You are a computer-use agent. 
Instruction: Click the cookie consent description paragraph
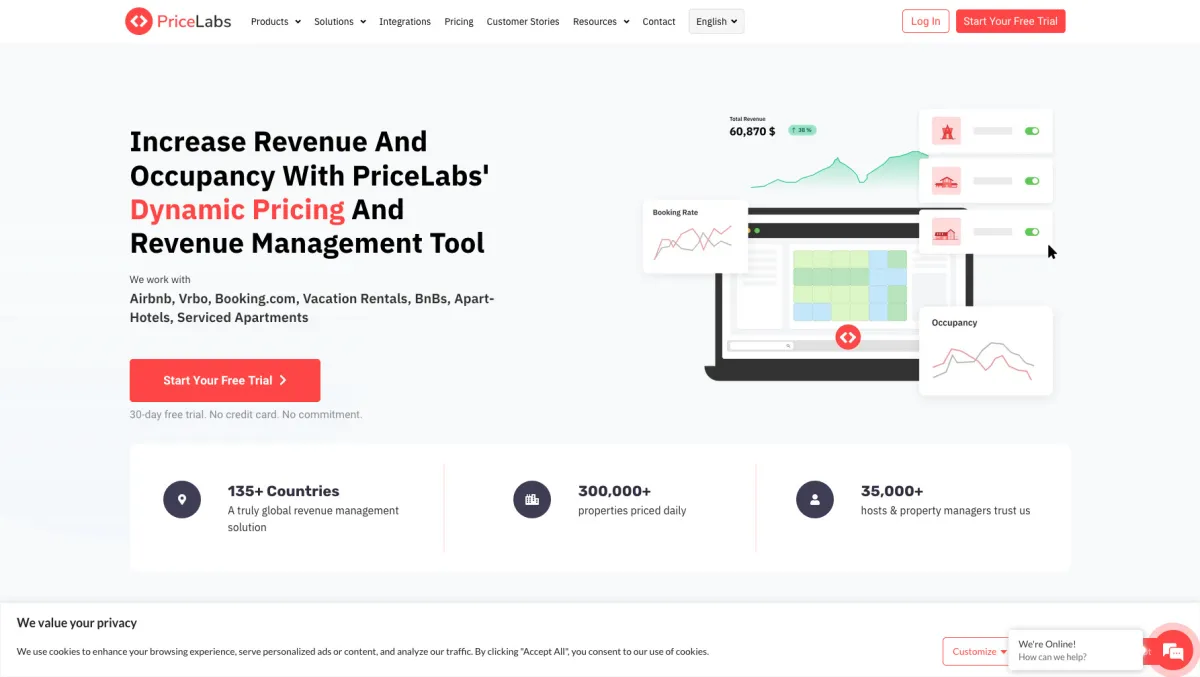click(x=363, y=651)
